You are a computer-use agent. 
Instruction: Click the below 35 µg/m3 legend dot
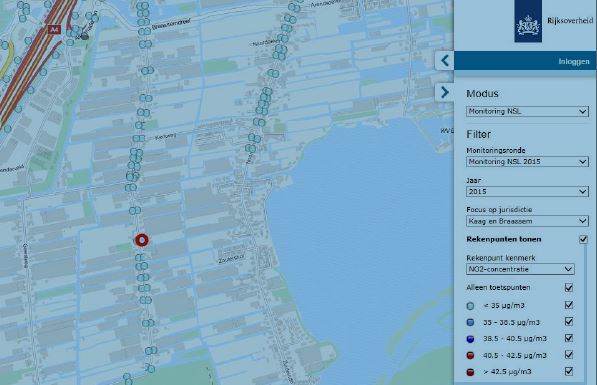click(471, 306)
